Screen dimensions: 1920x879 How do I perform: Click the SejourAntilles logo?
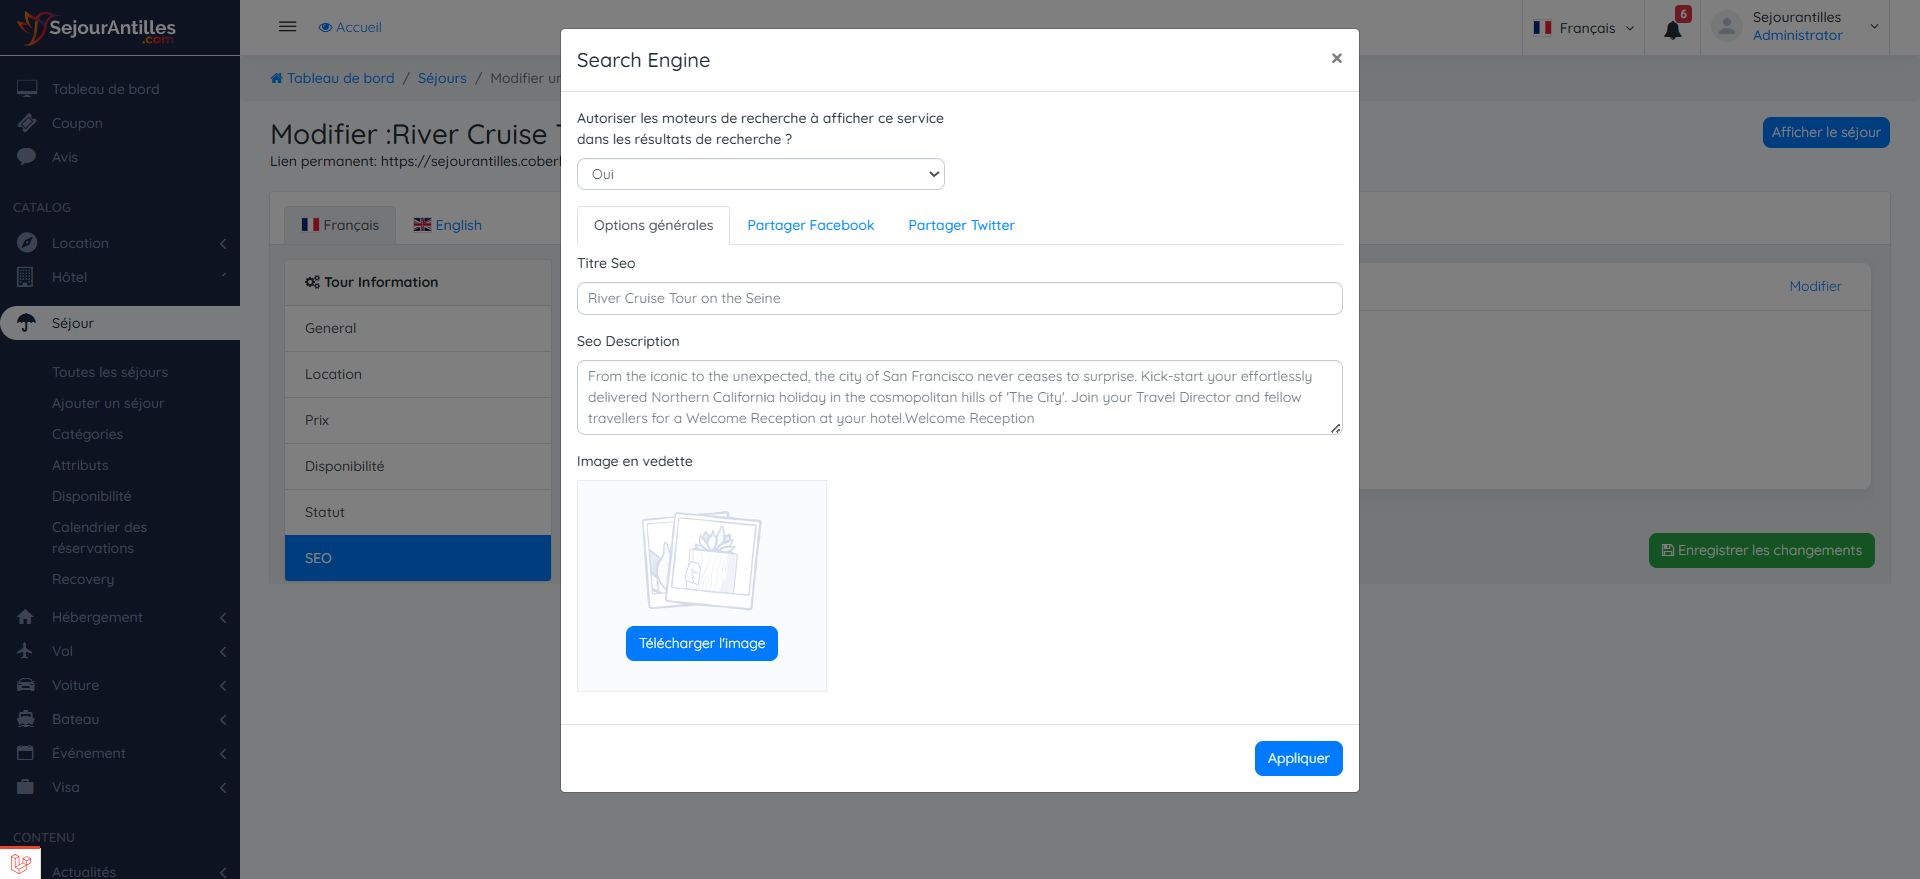pos(97,28)
